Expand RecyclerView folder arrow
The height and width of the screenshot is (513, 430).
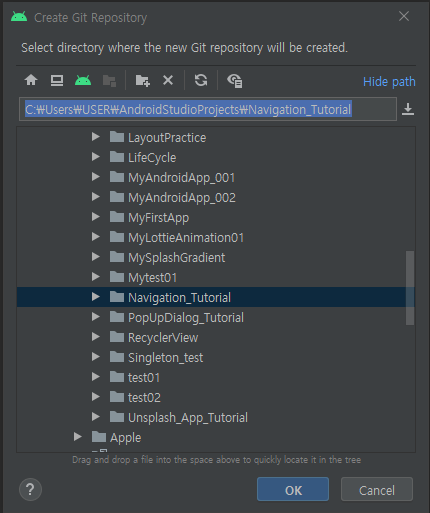coord(96,337)
